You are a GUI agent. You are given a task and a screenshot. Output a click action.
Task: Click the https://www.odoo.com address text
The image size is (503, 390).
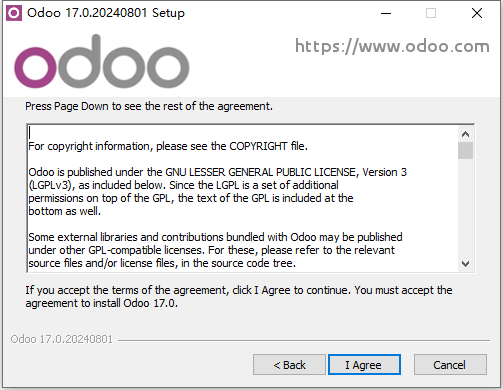click(392, 46)
